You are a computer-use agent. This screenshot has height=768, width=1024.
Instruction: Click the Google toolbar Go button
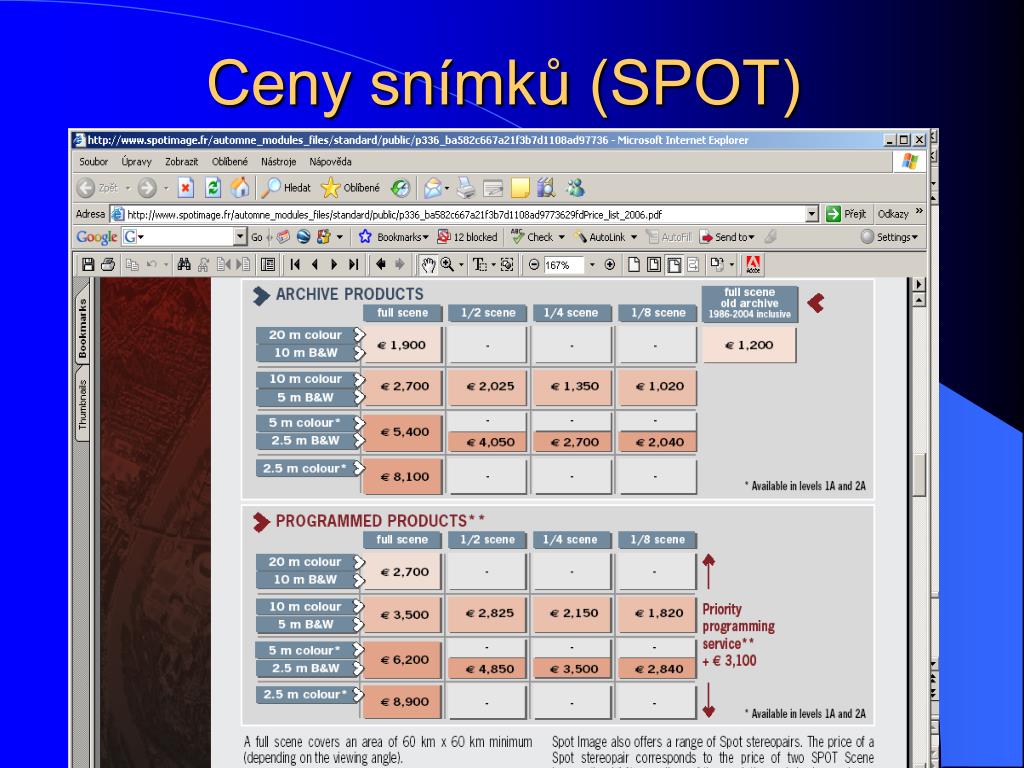(x=257, y=237)
